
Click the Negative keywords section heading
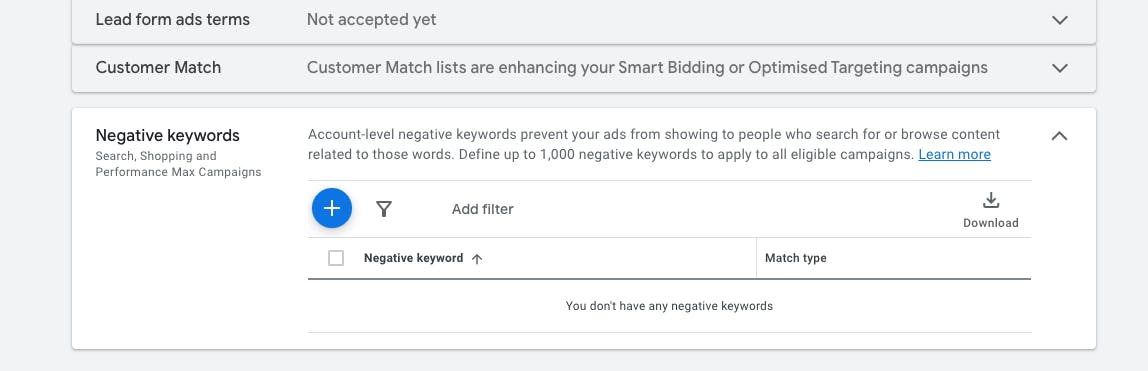[x=168, y=135]
